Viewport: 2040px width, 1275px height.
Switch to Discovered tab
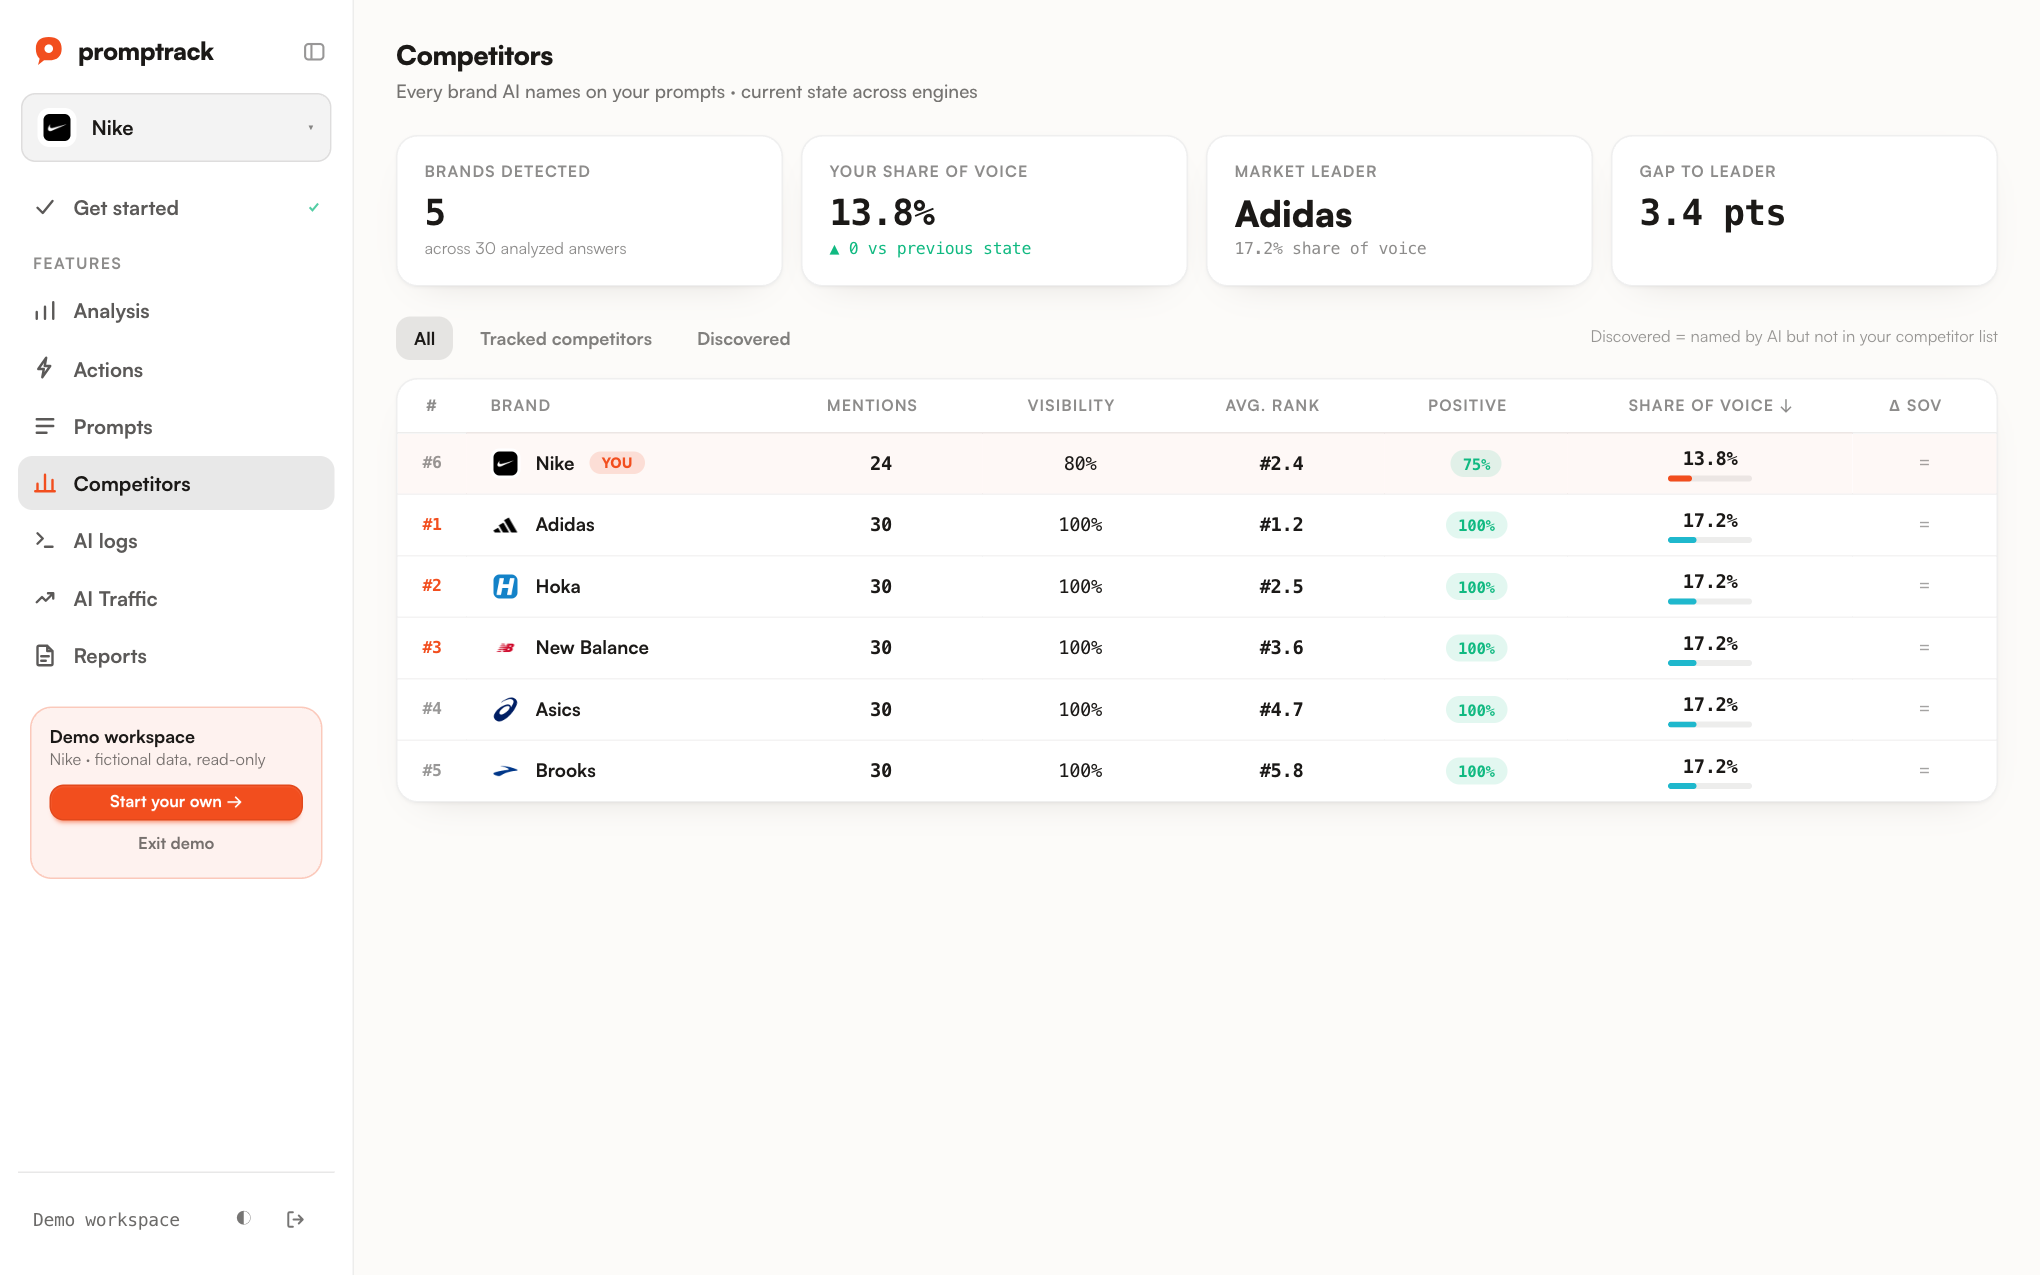[x=743, y=339]
